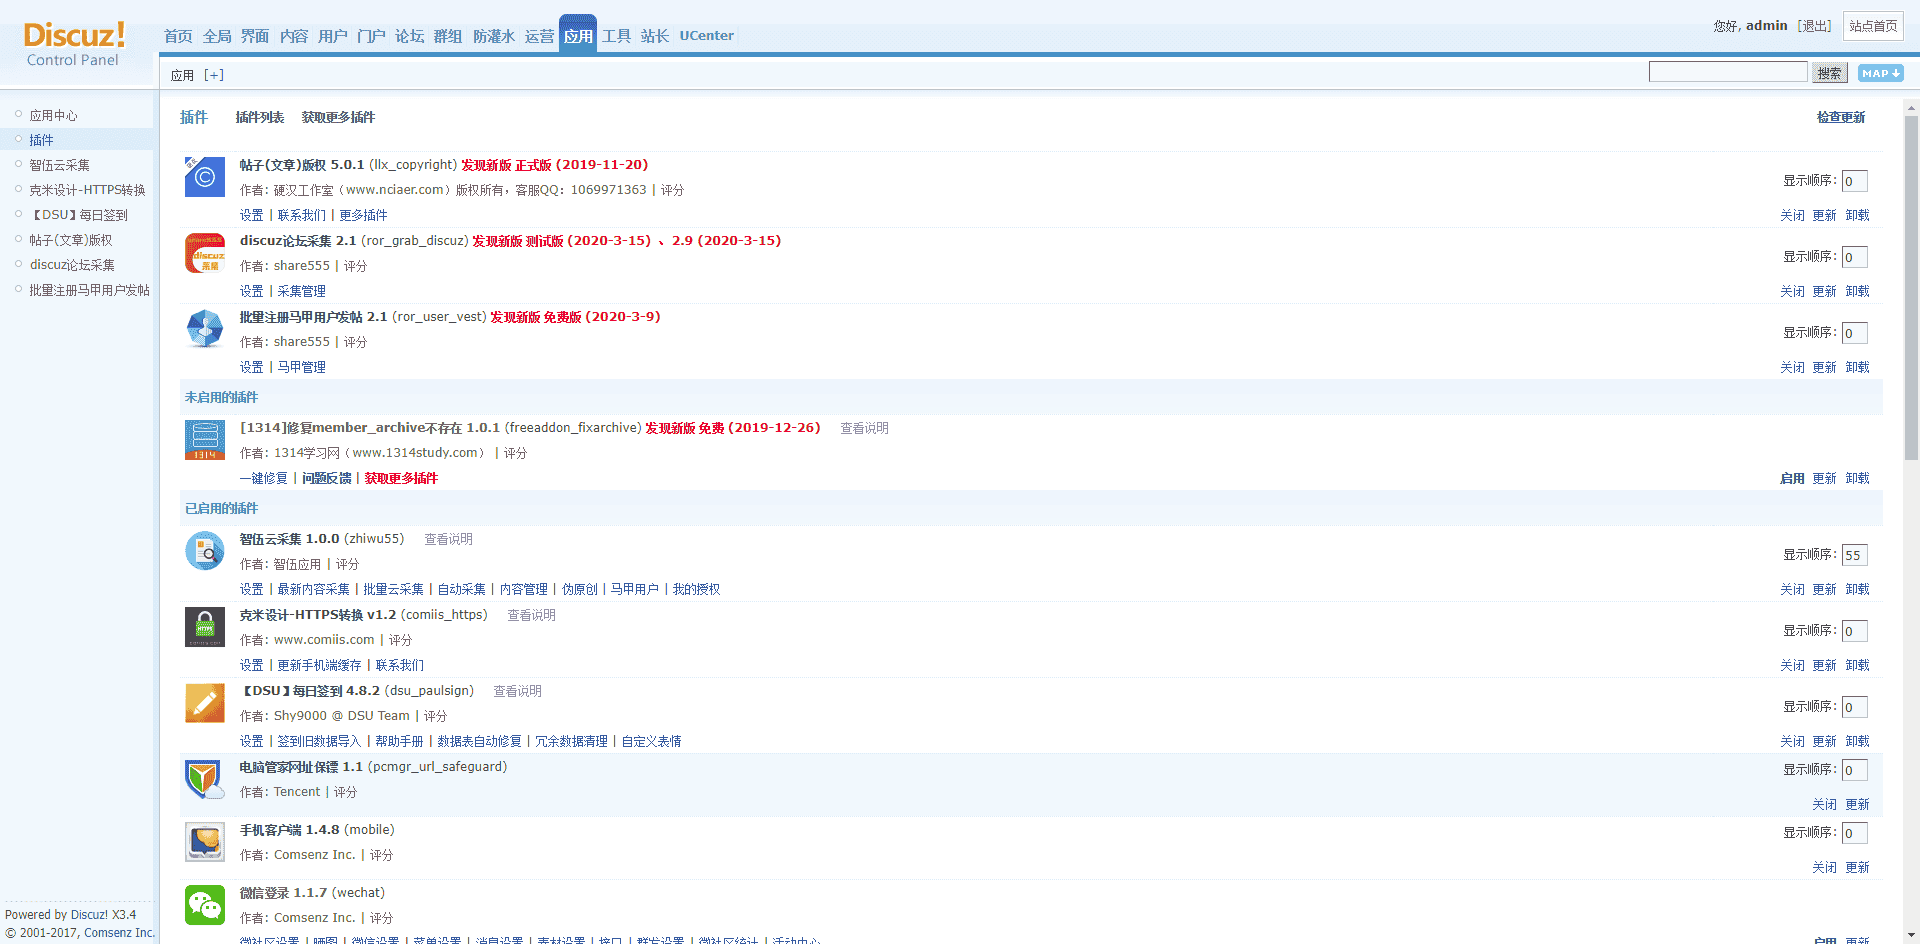Click the 批量注册马甲用户发帖 plugin icon
The height and width of the screenshot is (944, 1920).
point(205,329)
